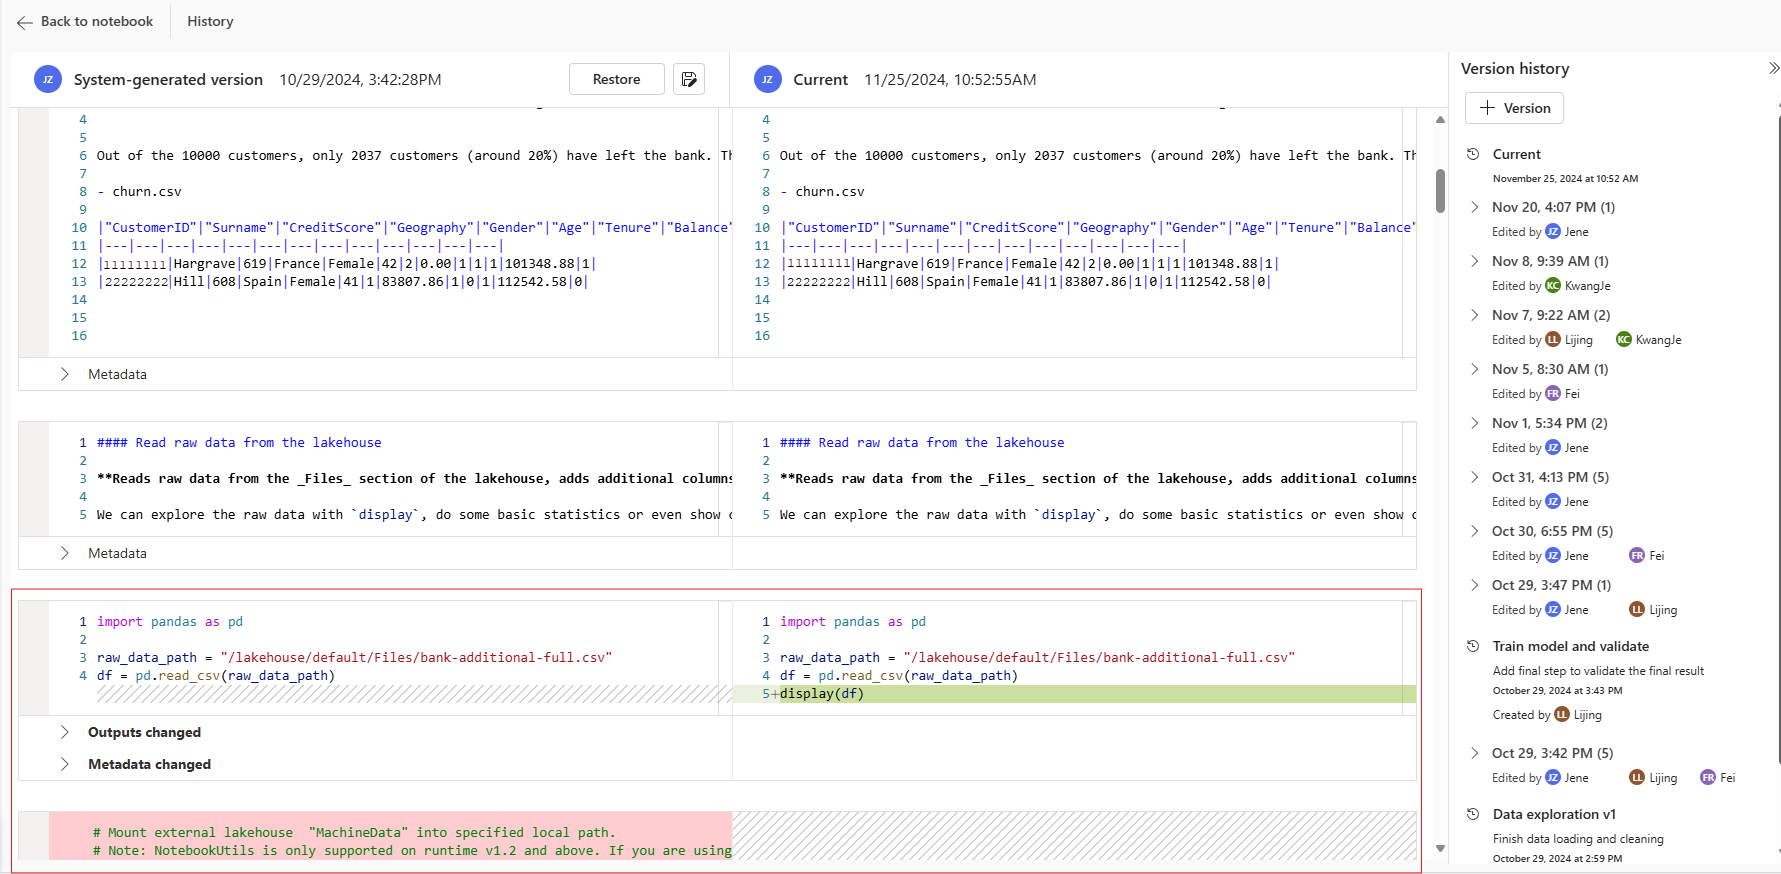Viewport: 1781px width, 874px height.
Task: Expand the first Metadata section
Action: point(65,374)
